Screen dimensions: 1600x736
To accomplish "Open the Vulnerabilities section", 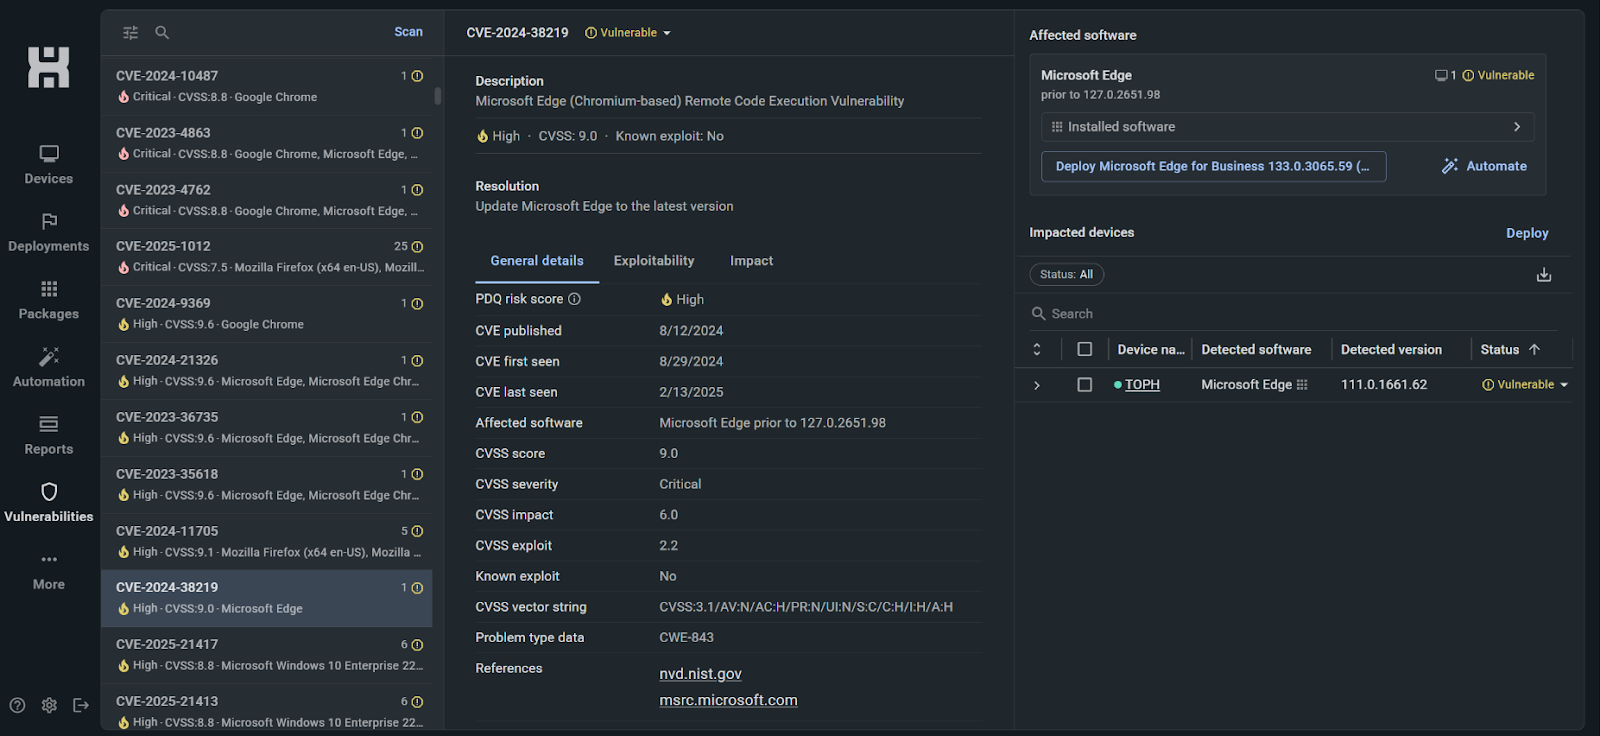I will coord(49,504).
